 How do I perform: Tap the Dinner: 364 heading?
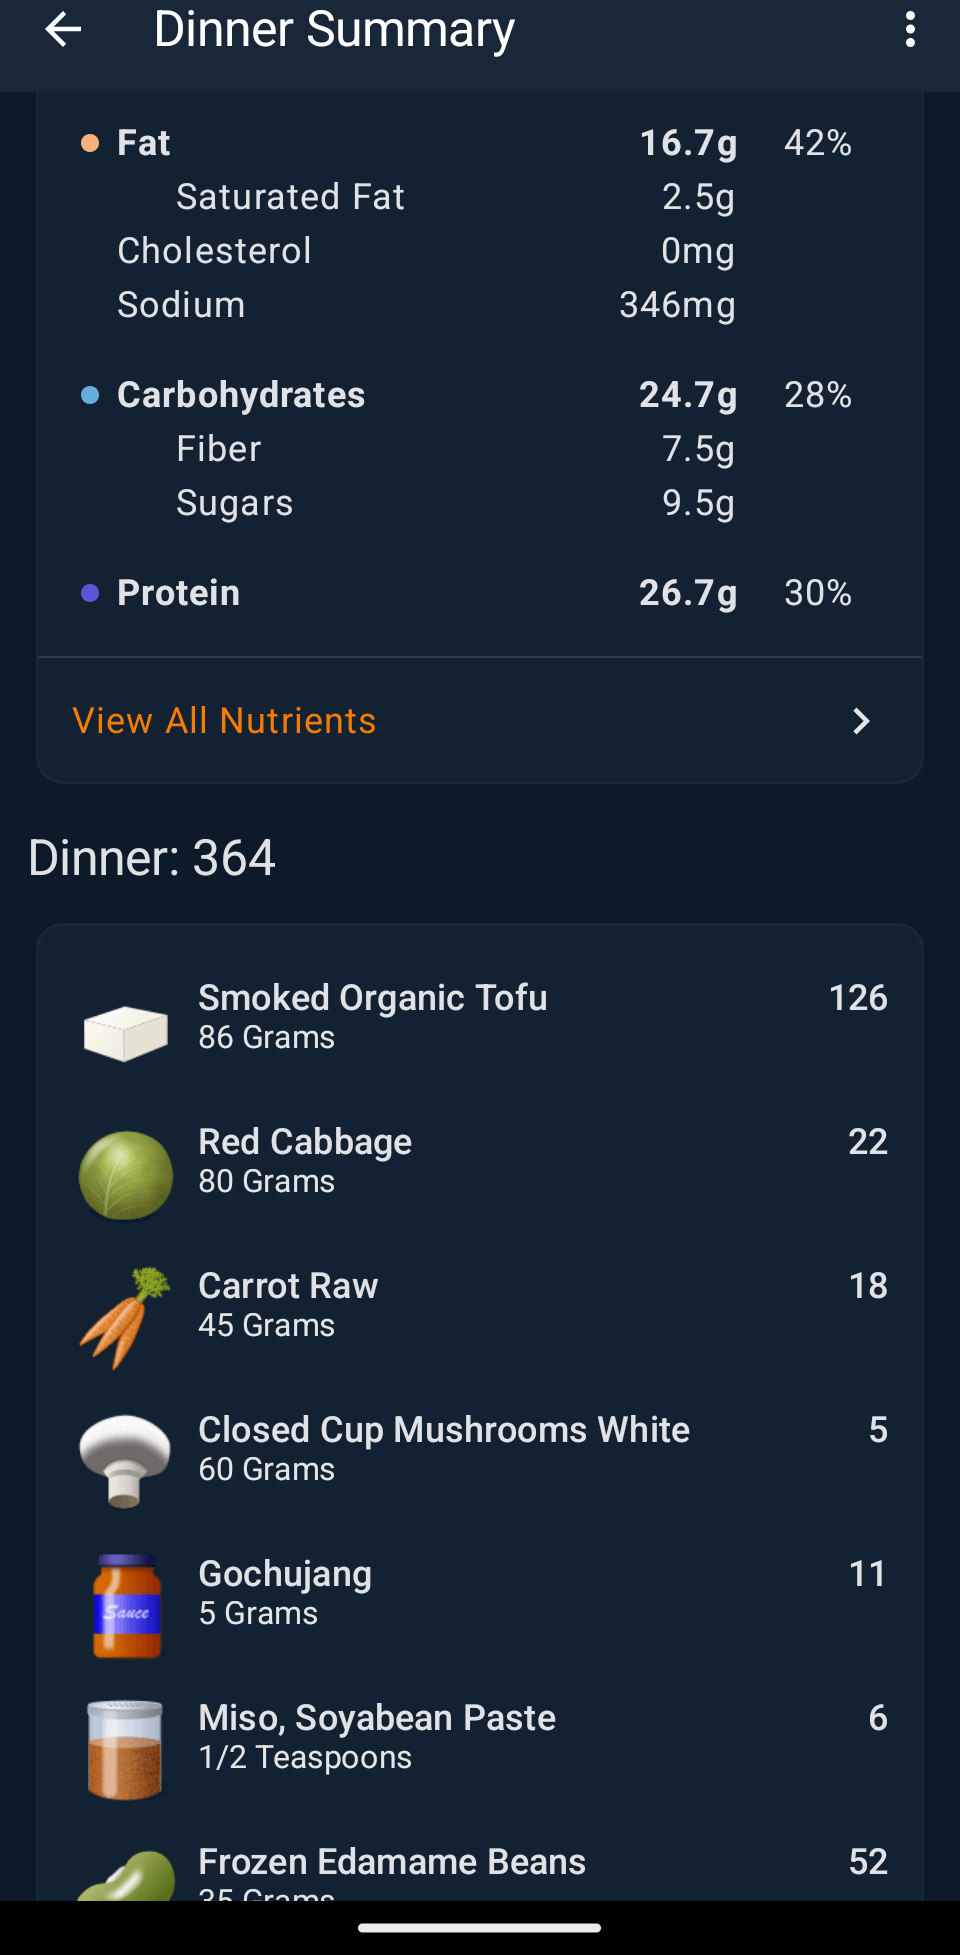[152, 858]
